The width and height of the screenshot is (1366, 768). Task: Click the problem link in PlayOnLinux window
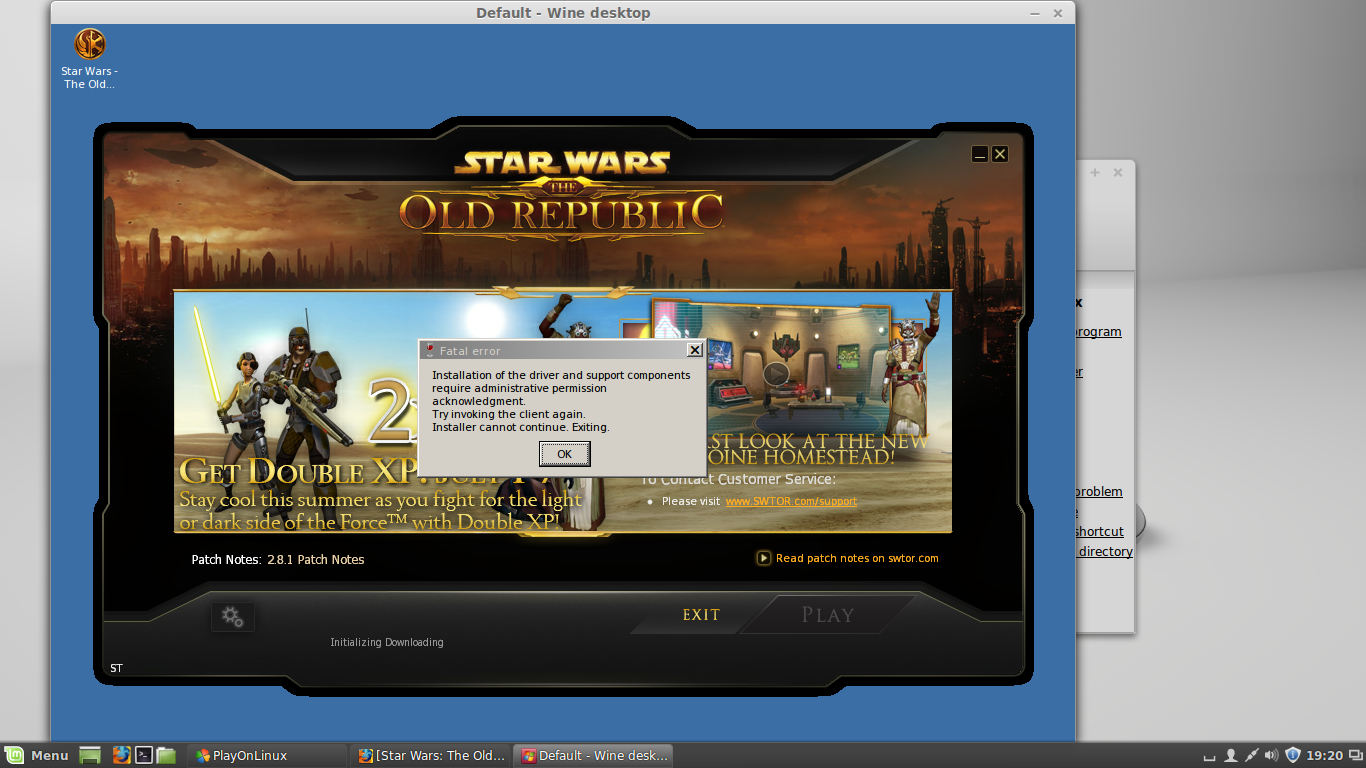click(1098, 491)
